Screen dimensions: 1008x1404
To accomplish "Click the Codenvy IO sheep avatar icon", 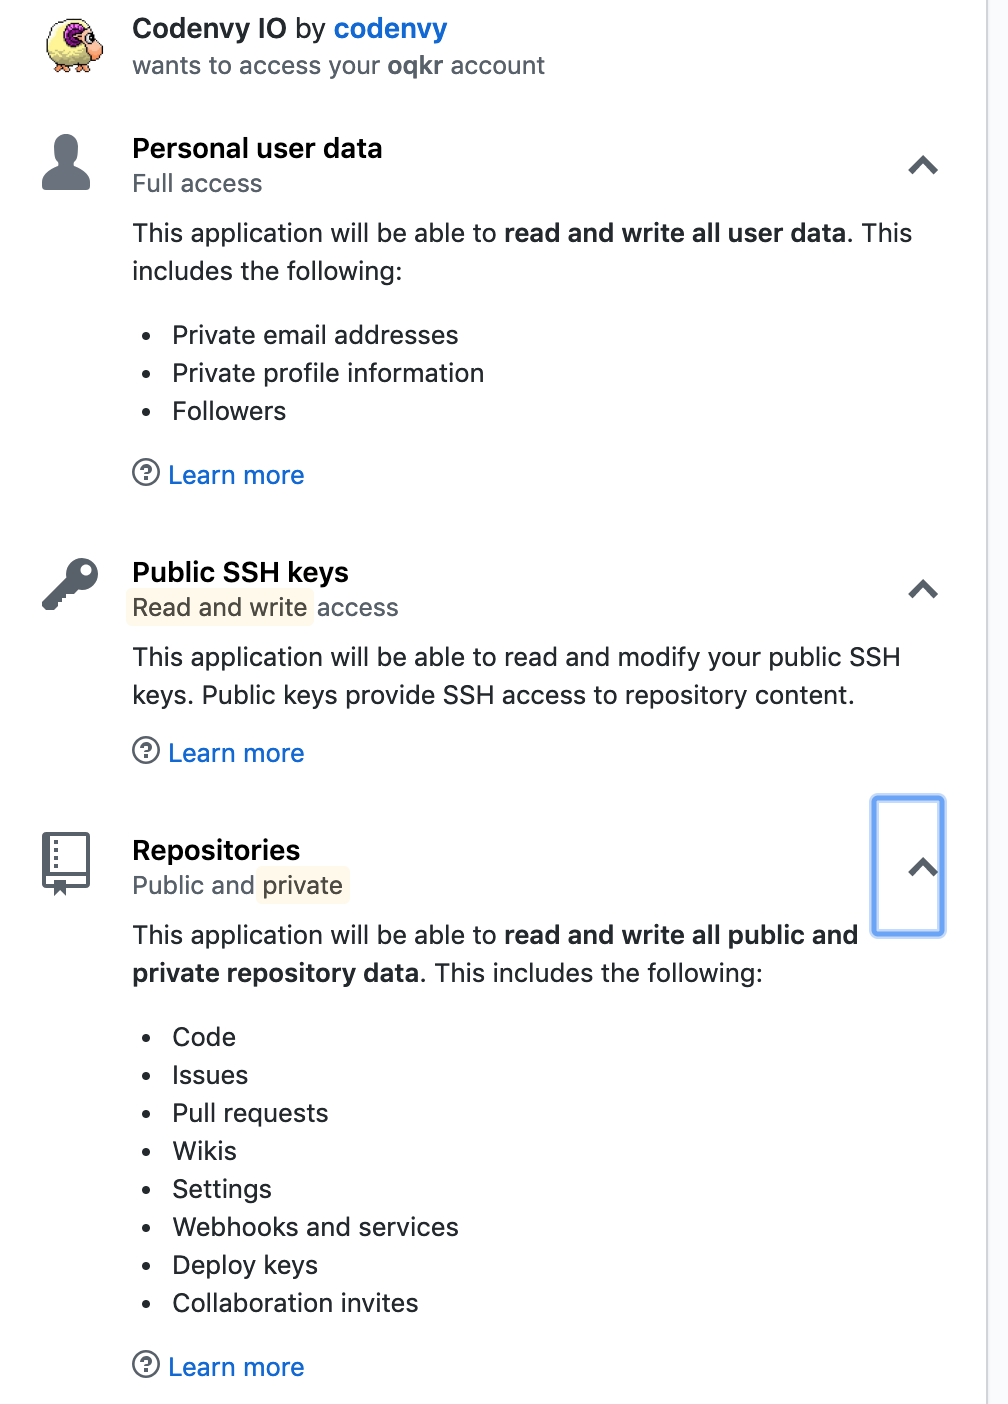I will 74,46.
